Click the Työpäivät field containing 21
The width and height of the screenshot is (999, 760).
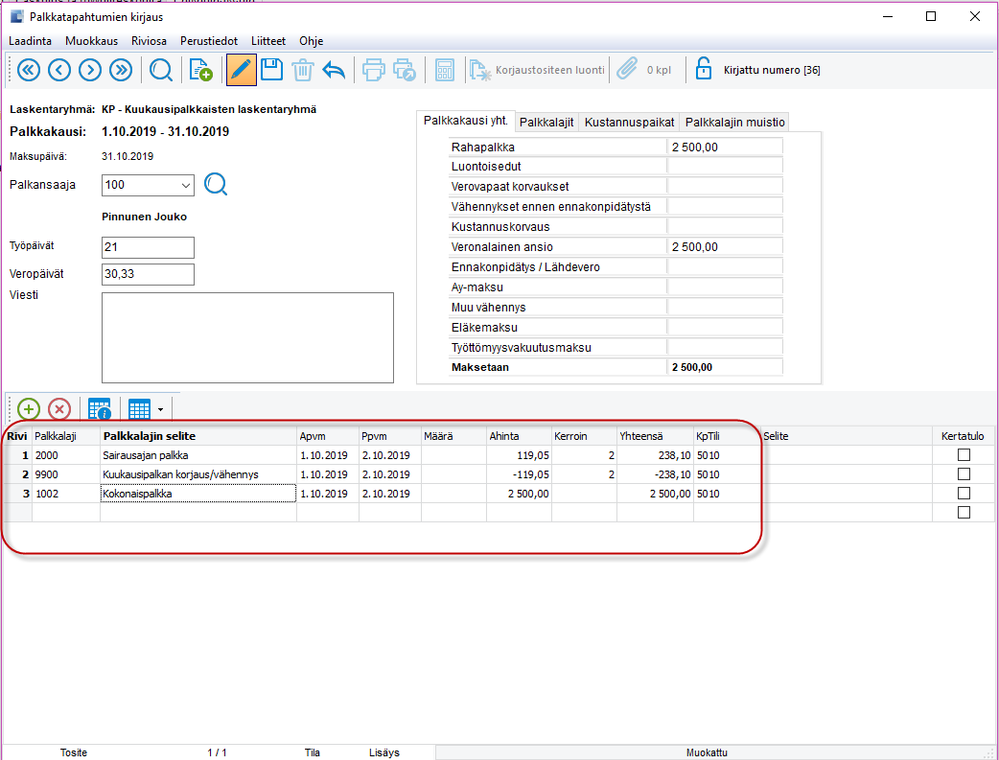point(147,247)
